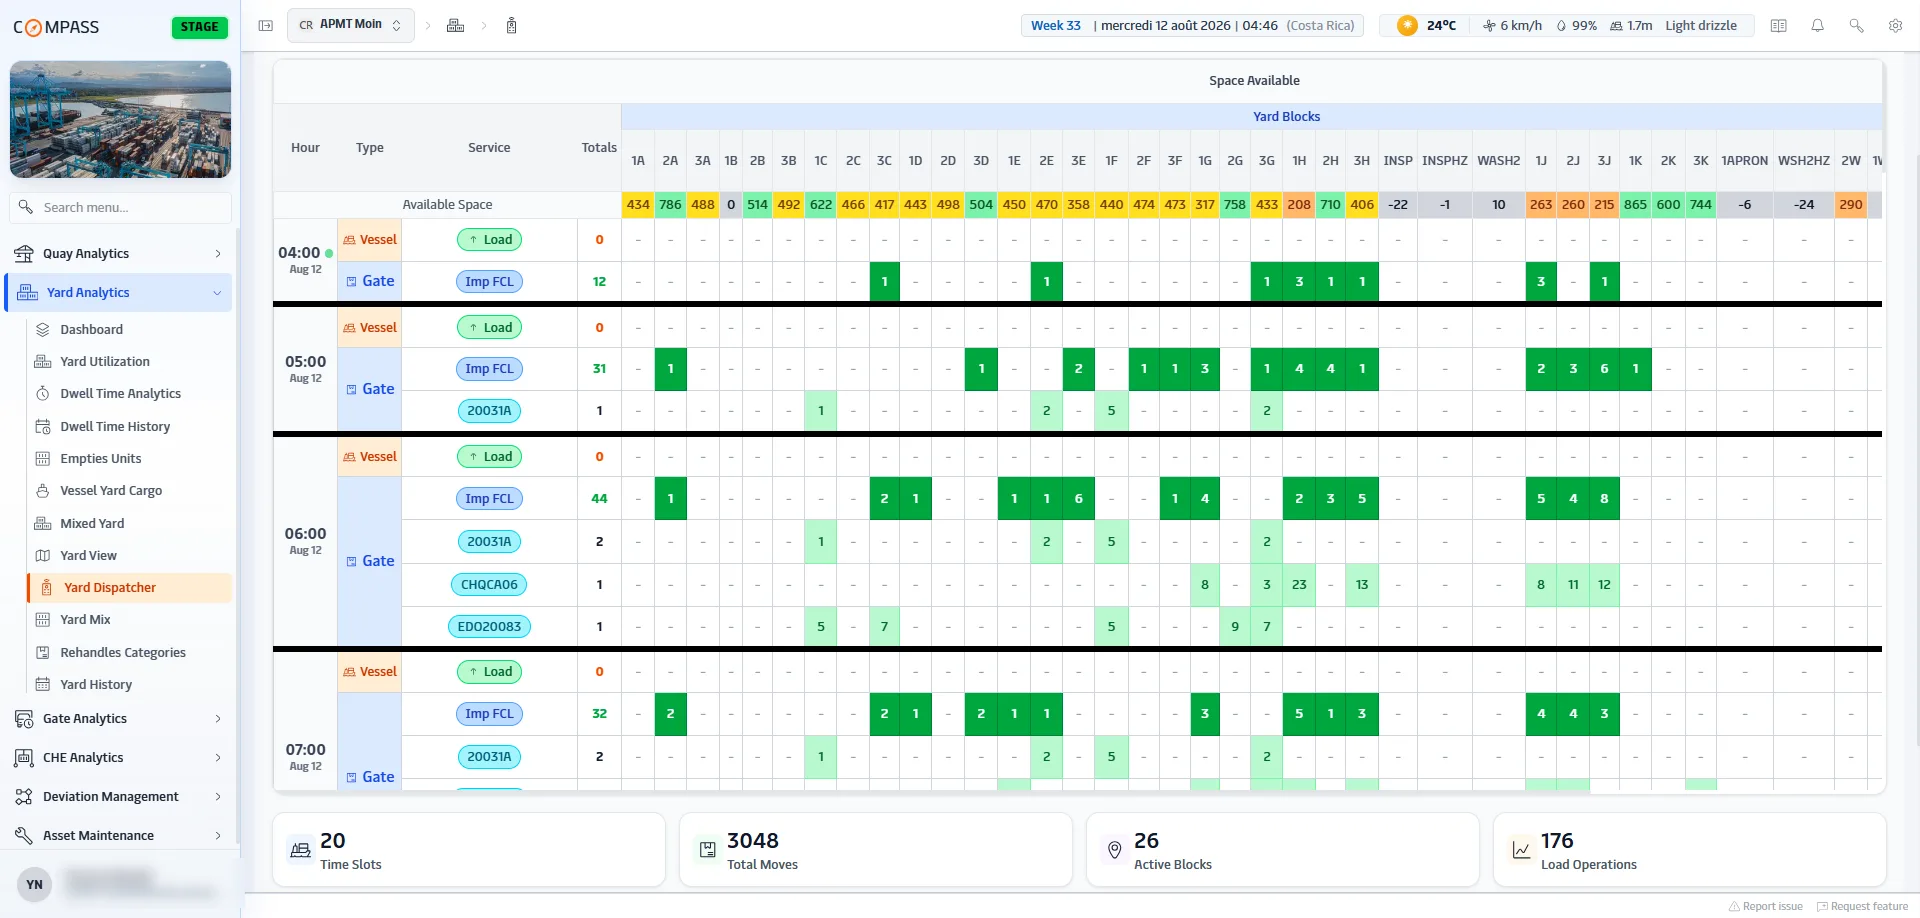
Task: Go to Empties Units
Action: point(130,459)
